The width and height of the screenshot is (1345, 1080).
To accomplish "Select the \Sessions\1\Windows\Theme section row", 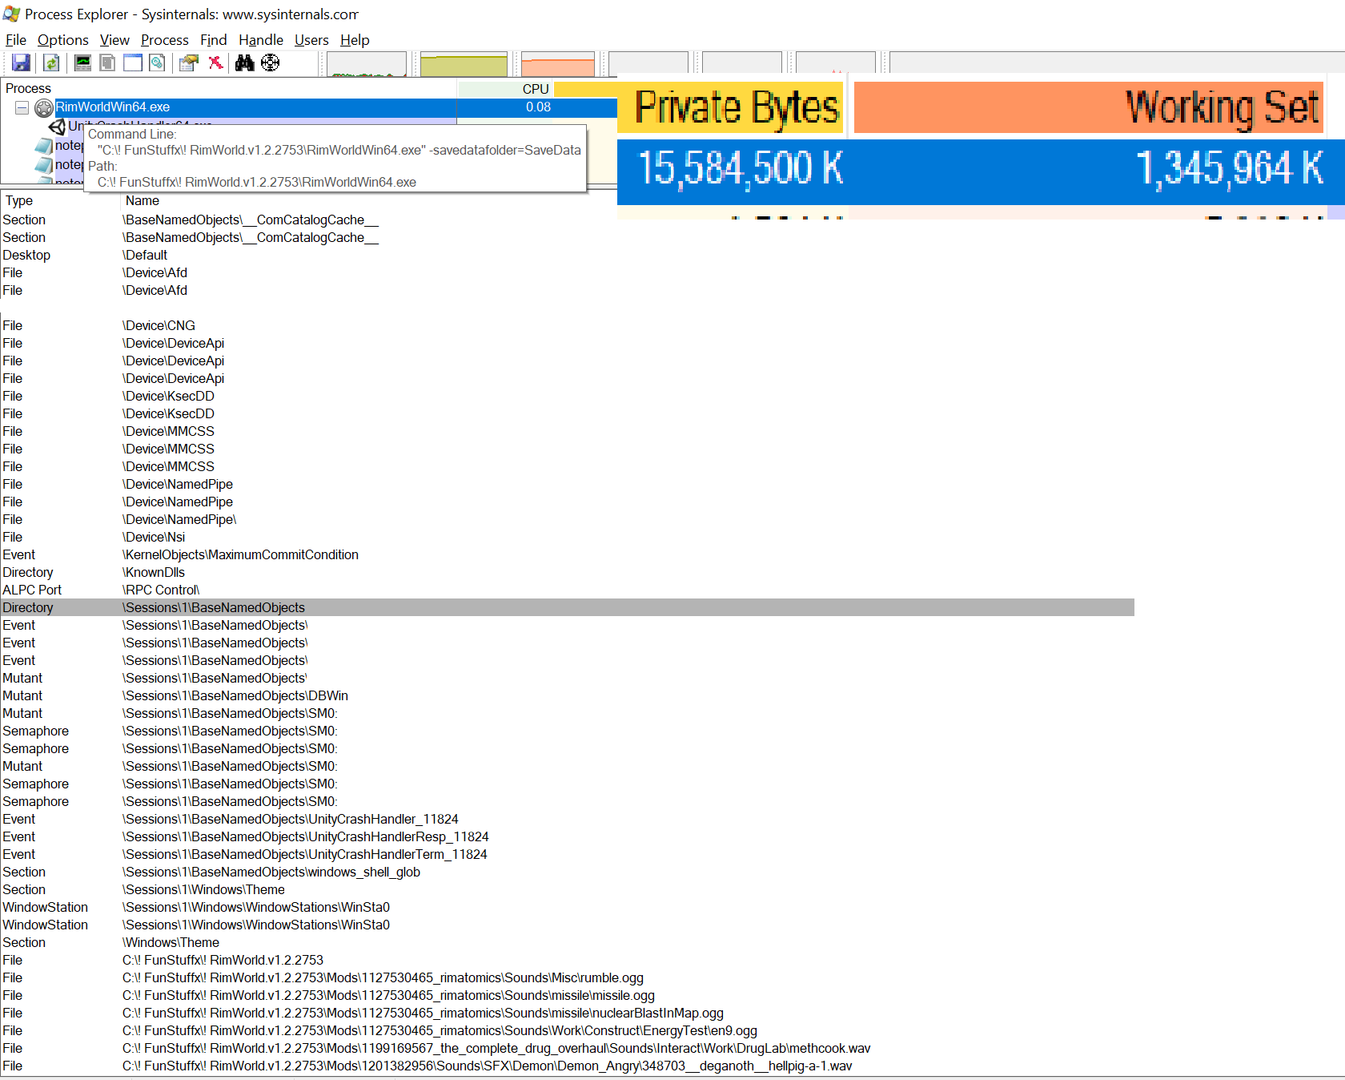I will click(567, 890).
